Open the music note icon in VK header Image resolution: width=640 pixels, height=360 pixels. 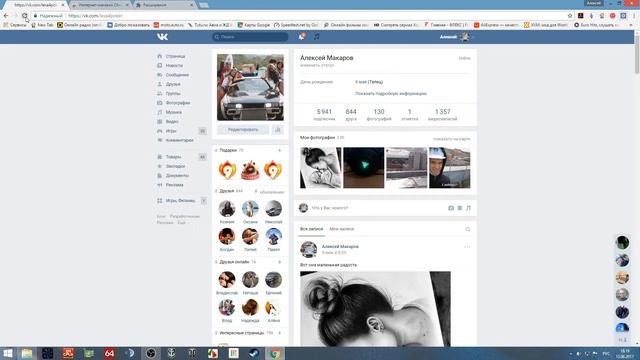316,37
